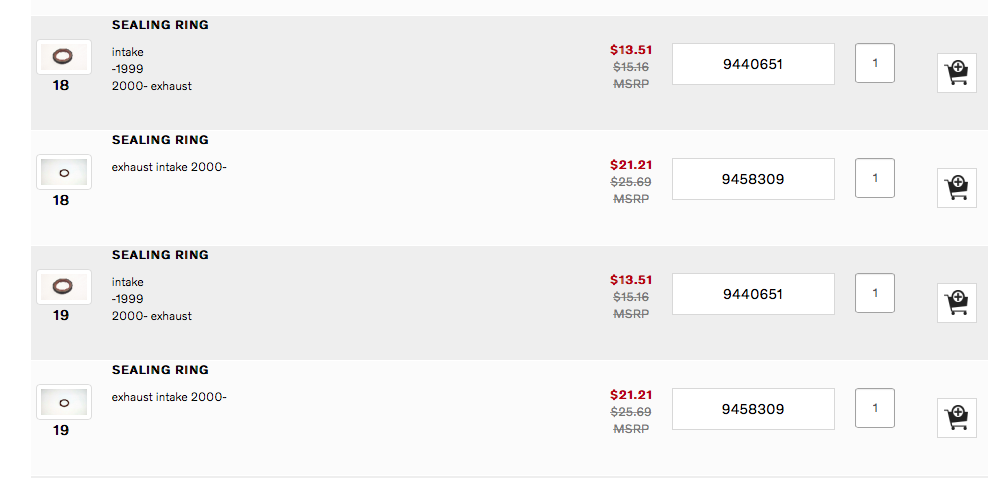Focus quantity field for item 18 part 9440651
1005x478 pixels.
point(875,63)
